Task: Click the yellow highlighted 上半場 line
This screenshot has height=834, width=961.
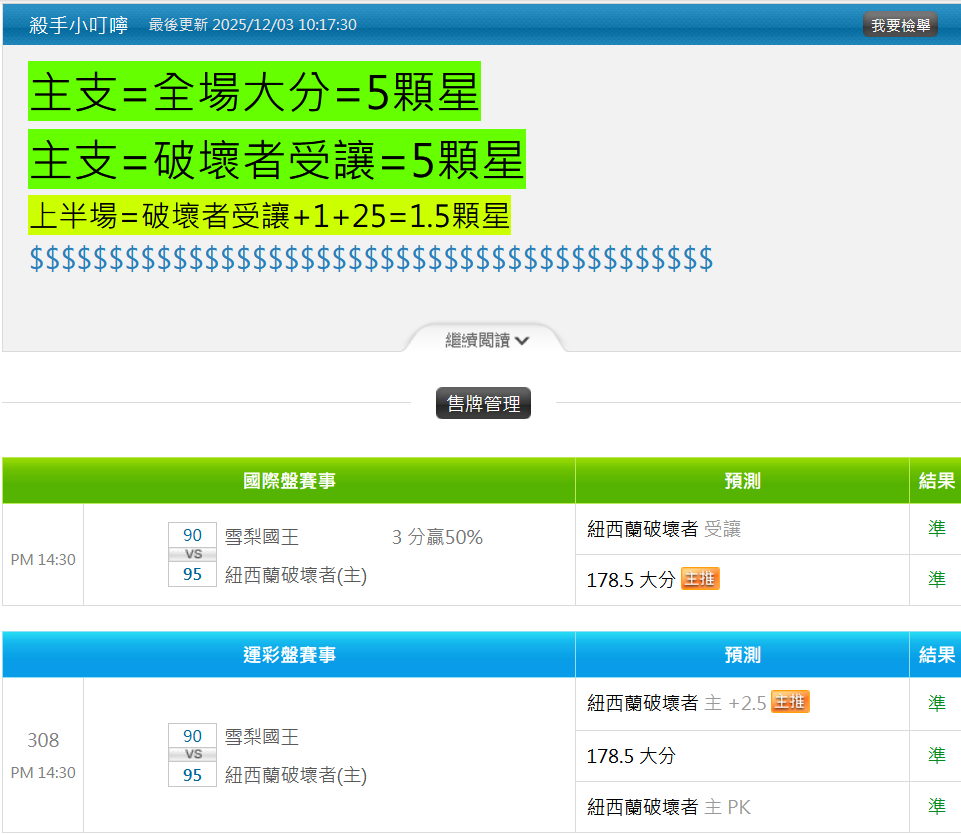Action: [x=270, y=215]
